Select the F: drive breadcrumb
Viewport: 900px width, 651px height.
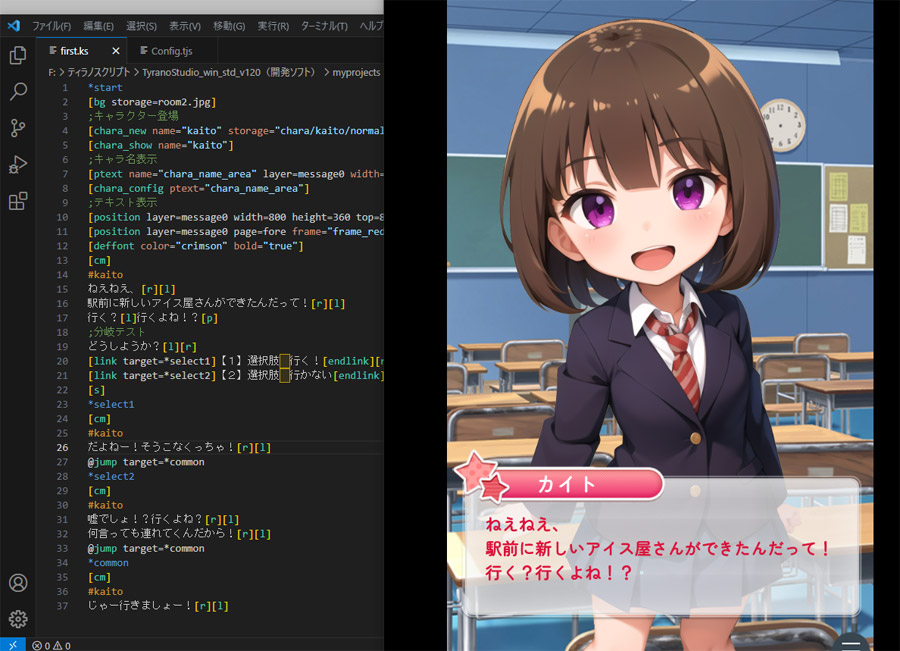click(x=52, y=72)
